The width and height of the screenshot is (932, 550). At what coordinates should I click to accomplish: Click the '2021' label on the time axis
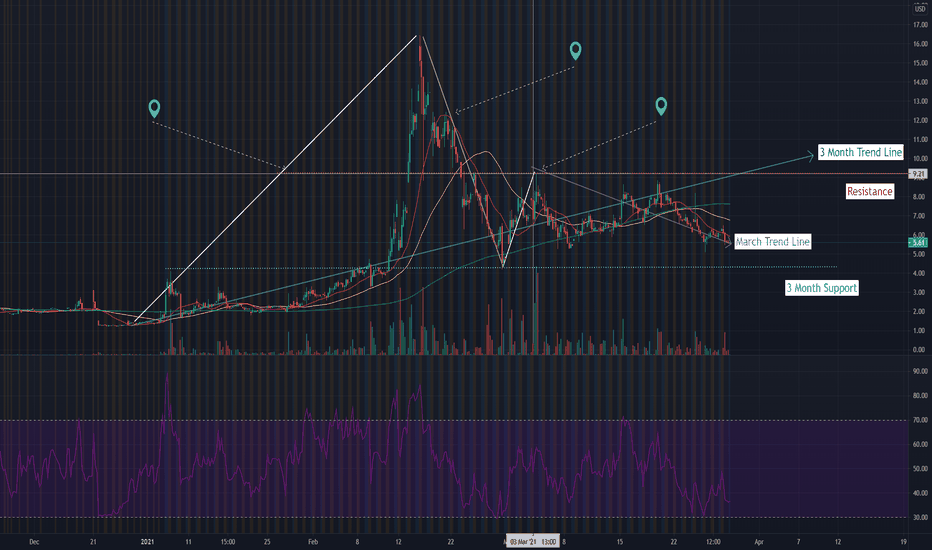click(147, 542)
